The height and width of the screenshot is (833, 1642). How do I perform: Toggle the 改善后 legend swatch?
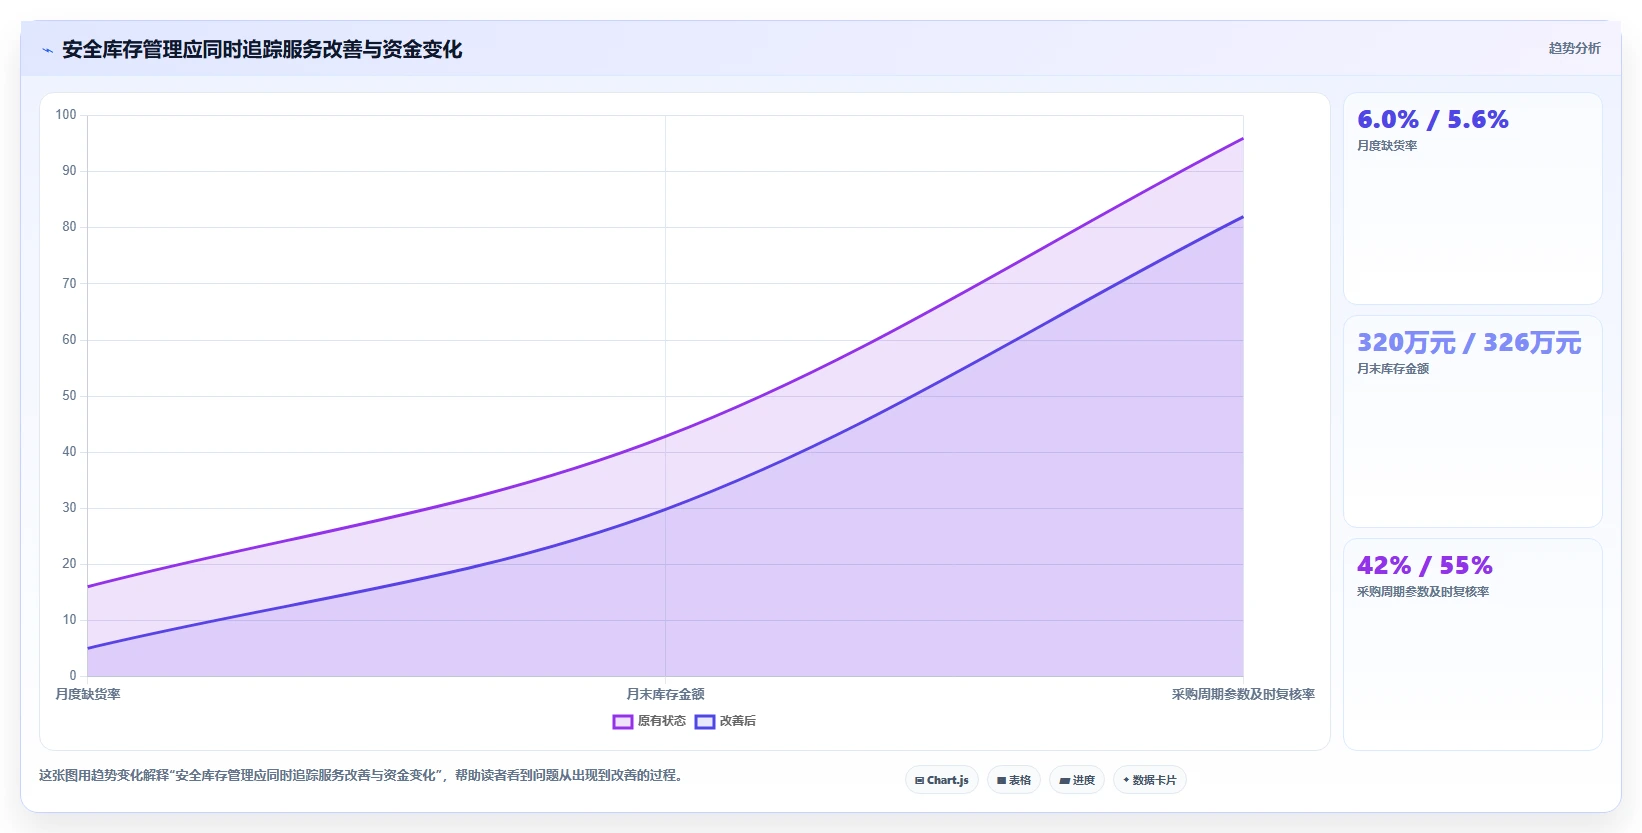[705, 721]
